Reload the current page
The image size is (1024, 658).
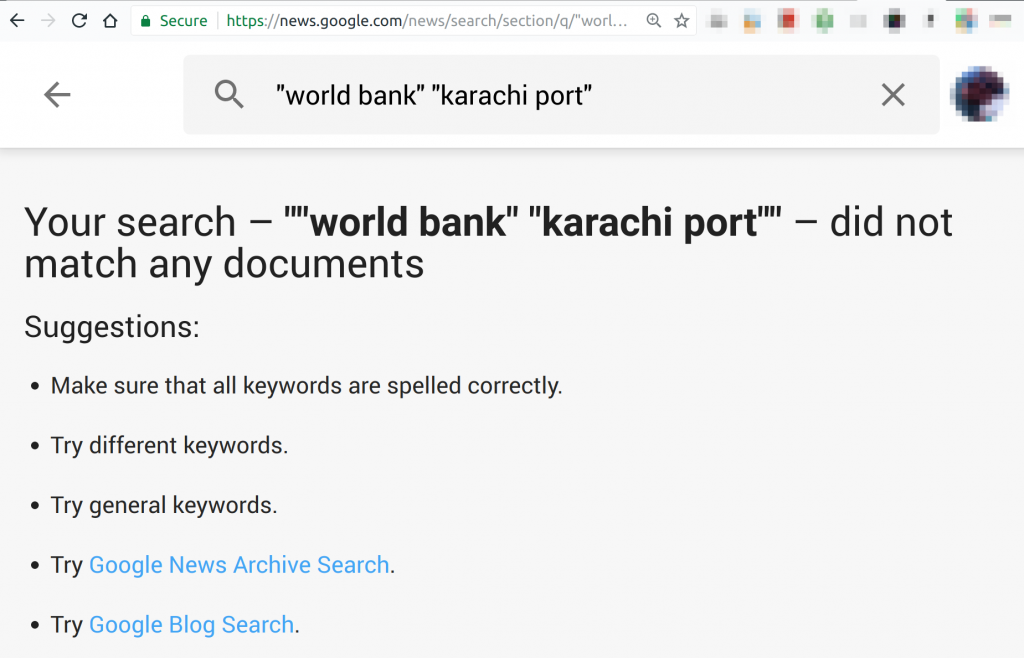click(x=79, y=21)
